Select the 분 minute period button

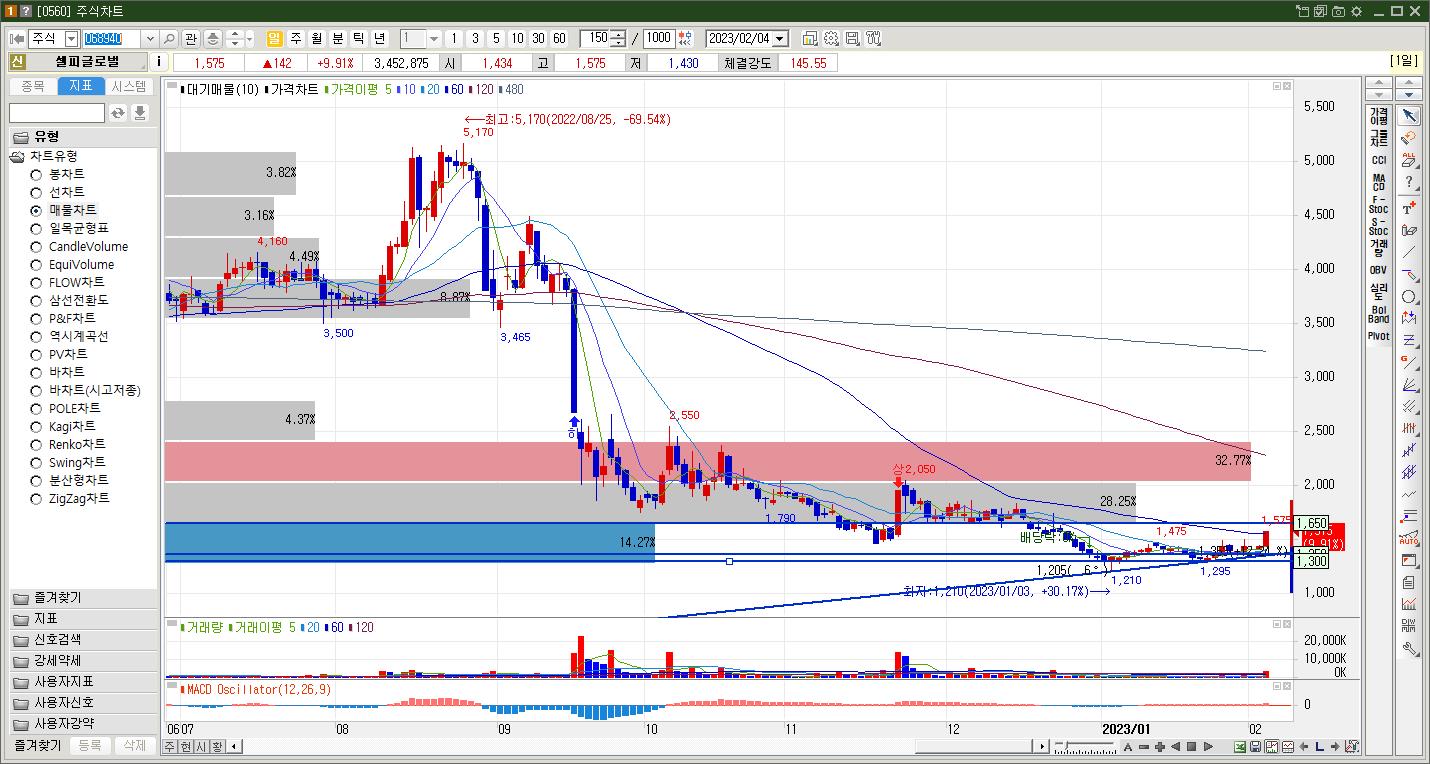[337, 38]
